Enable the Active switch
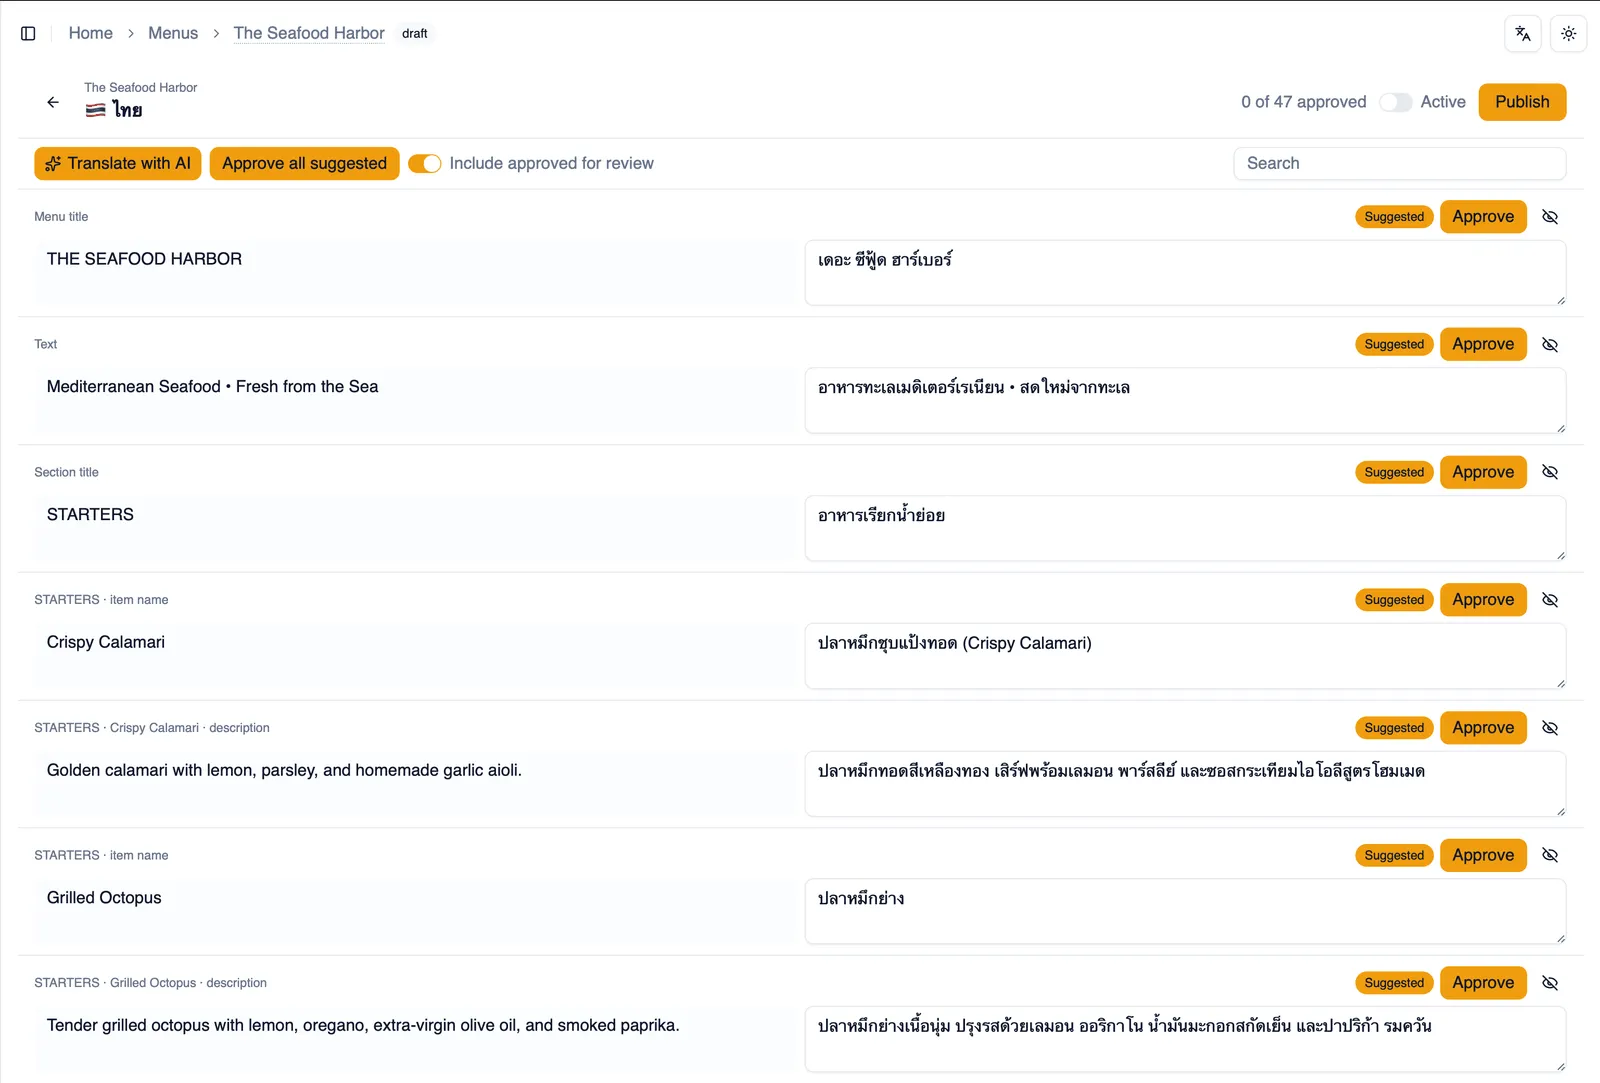Viewport: 1600px width, 1083px height. point(1395,102)
